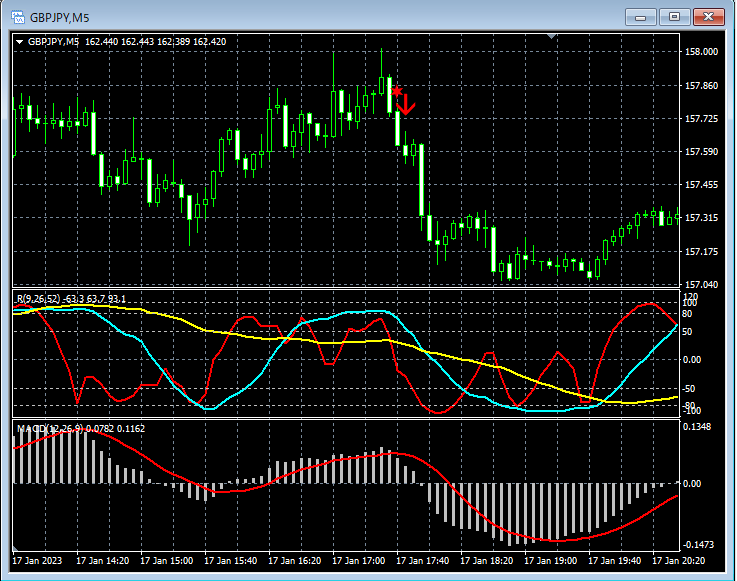Click the 0.00 level on MACD scale
The height and width of the screenshot is (581, 737).
(x=691, y=484)
